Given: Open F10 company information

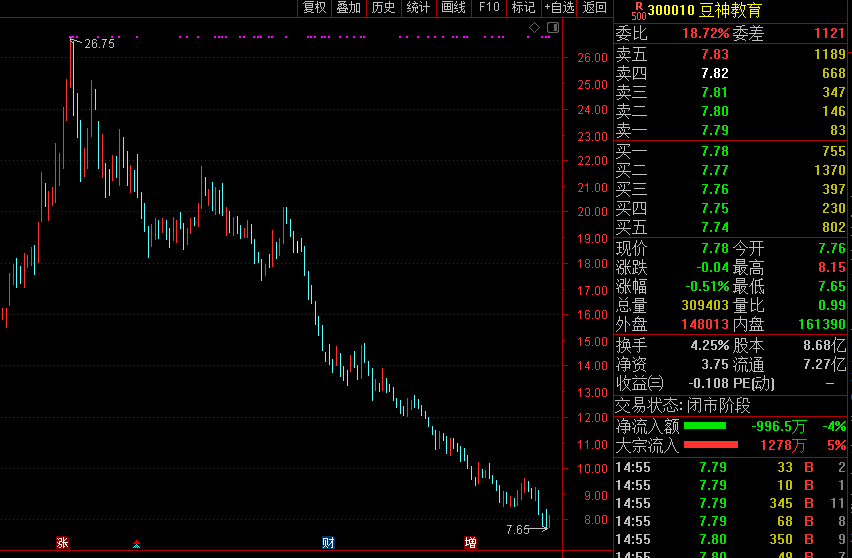Looking at the screenshot, I should coord(488,8).
